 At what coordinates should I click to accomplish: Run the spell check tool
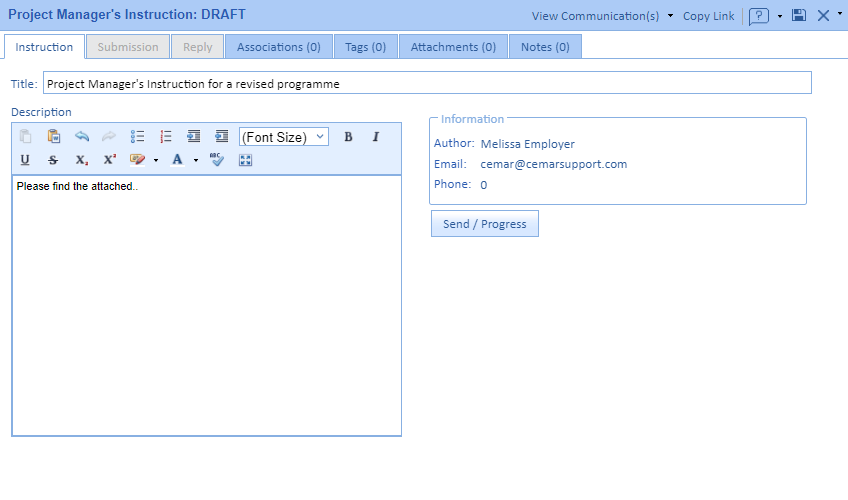click(x=217, y=160)
